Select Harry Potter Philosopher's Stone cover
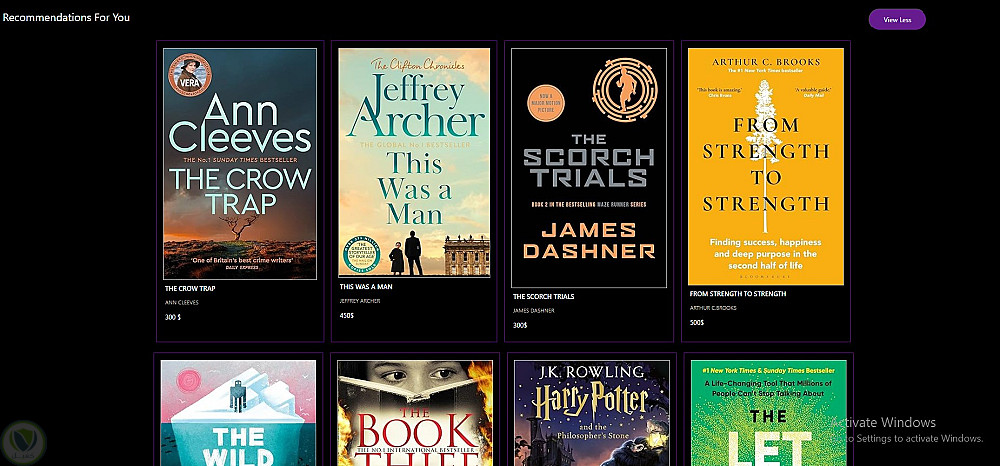Viewport: 1000px width, 466px height. [x=591, y=413]
